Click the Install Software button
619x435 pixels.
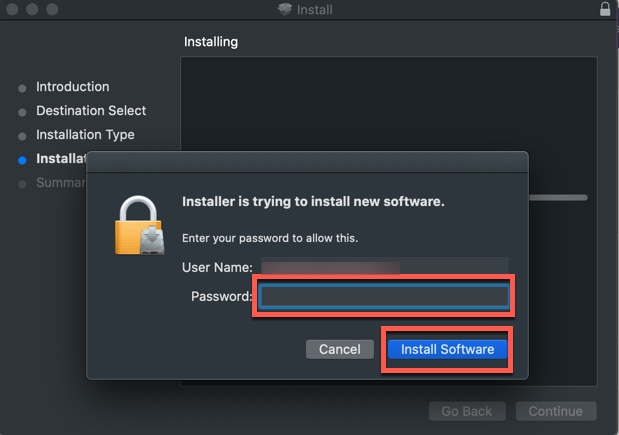coord(447,349)
